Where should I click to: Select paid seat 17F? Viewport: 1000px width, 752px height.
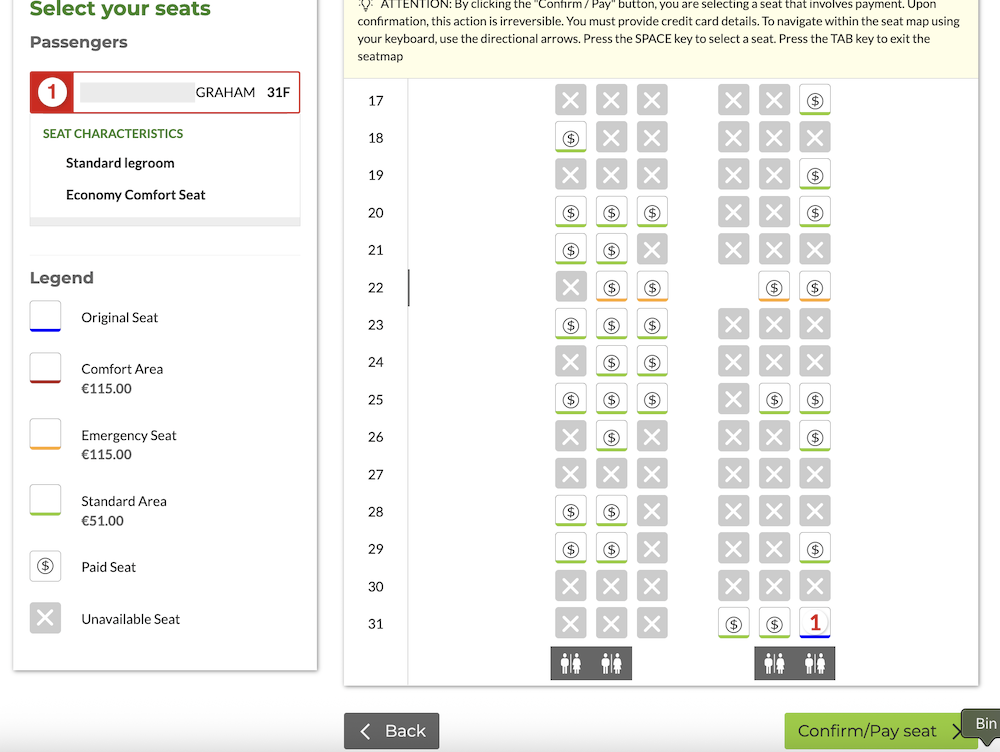pos(814,100)
